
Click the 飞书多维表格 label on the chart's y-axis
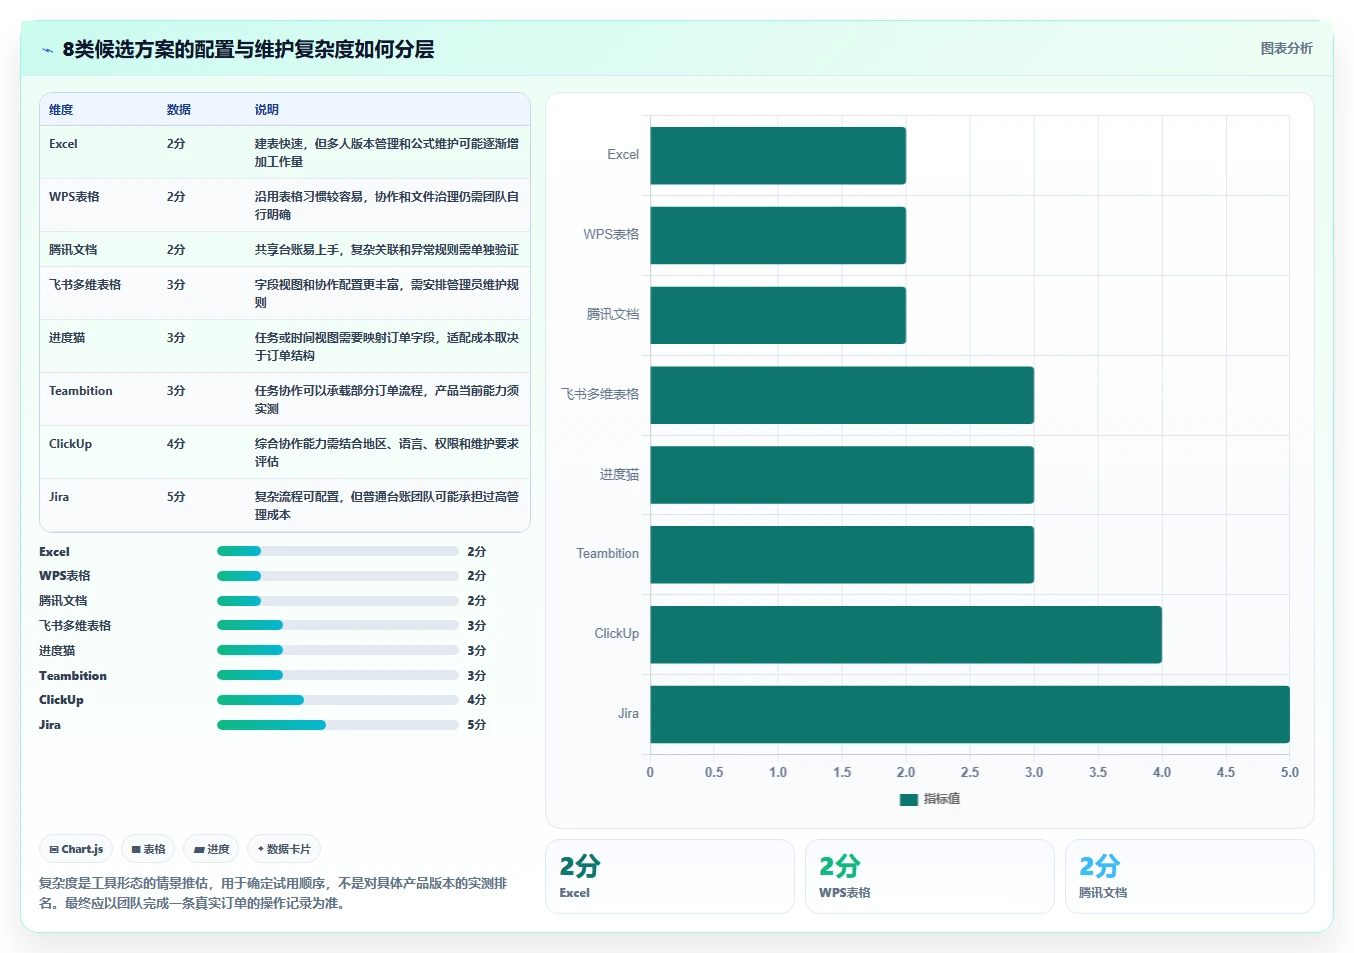click(x=600, y=395)
